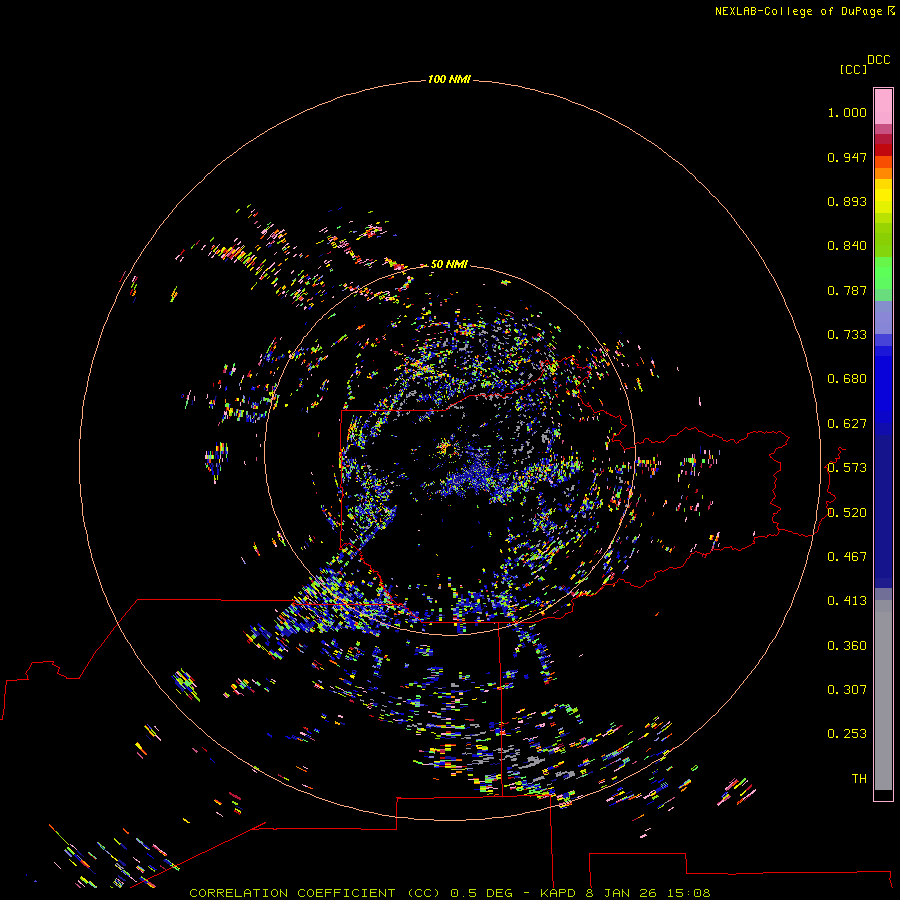Screen dimensions: 900x900
Task: Click the TH threshold label
Action: [x=859, y=779]
